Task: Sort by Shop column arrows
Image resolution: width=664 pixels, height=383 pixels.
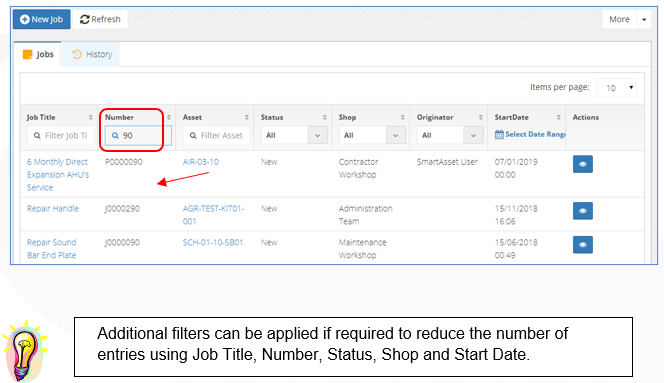Action: [x=402, y=117]
